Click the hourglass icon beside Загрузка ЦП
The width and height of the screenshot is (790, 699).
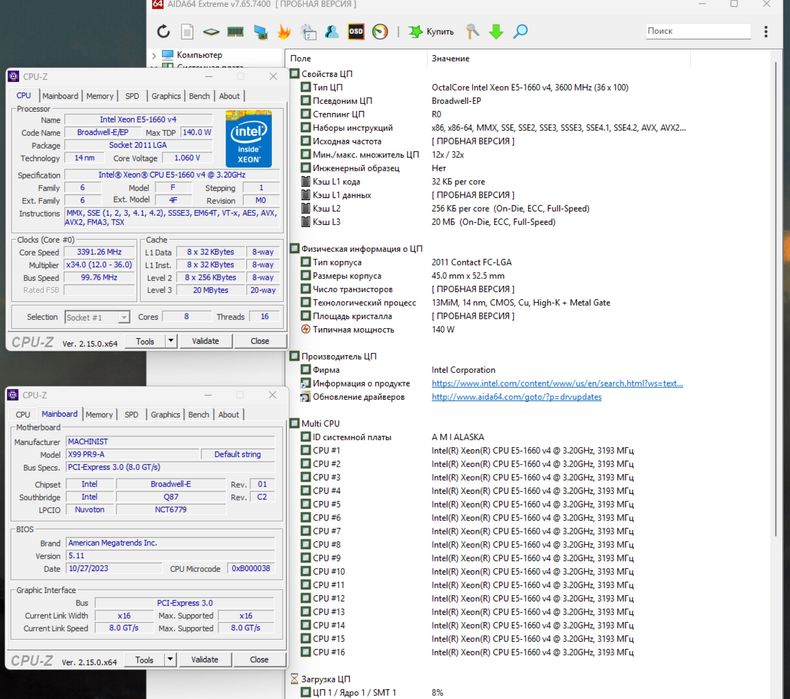click(x=294, y=679)
